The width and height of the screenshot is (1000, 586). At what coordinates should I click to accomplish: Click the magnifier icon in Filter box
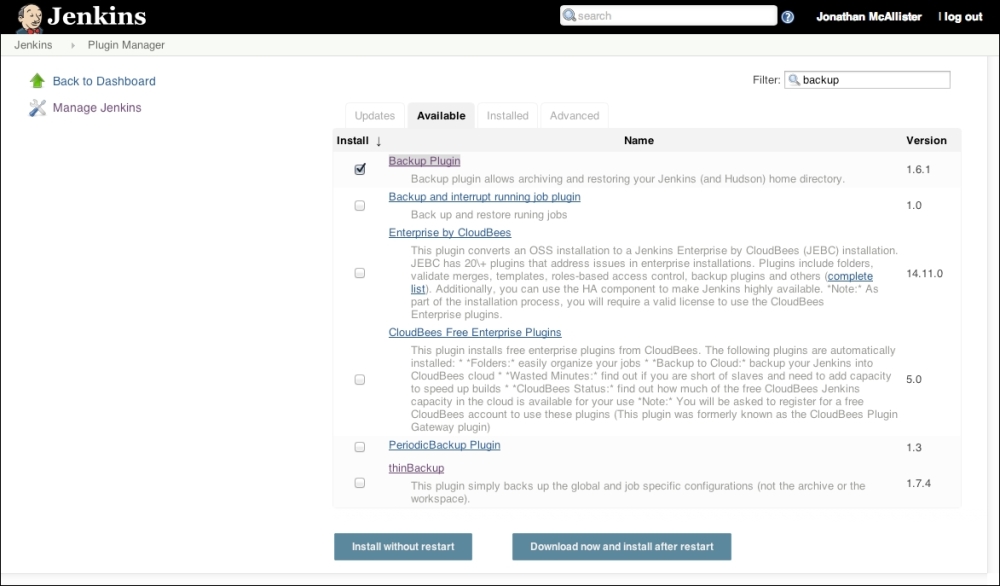pyautogui.click(x=794, y=80)
